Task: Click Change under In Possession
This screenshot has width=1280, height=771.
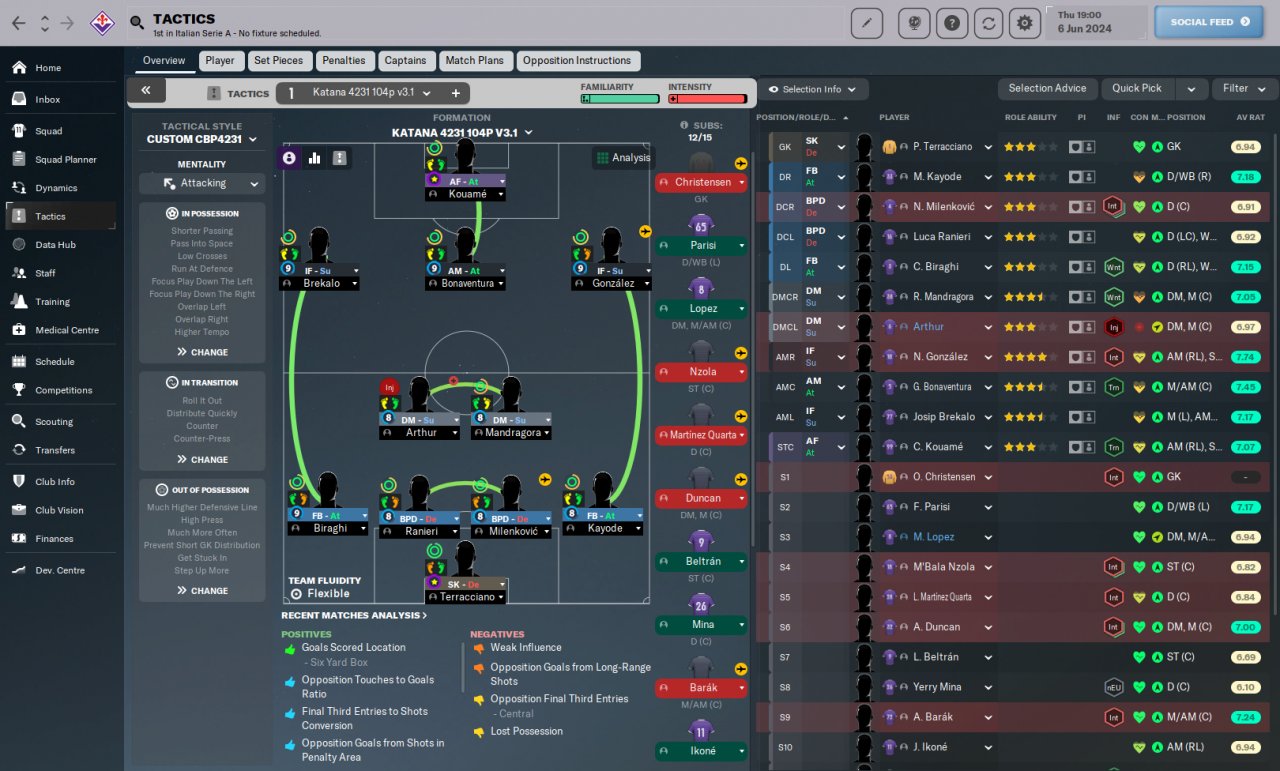Action: tap(202, 352)
